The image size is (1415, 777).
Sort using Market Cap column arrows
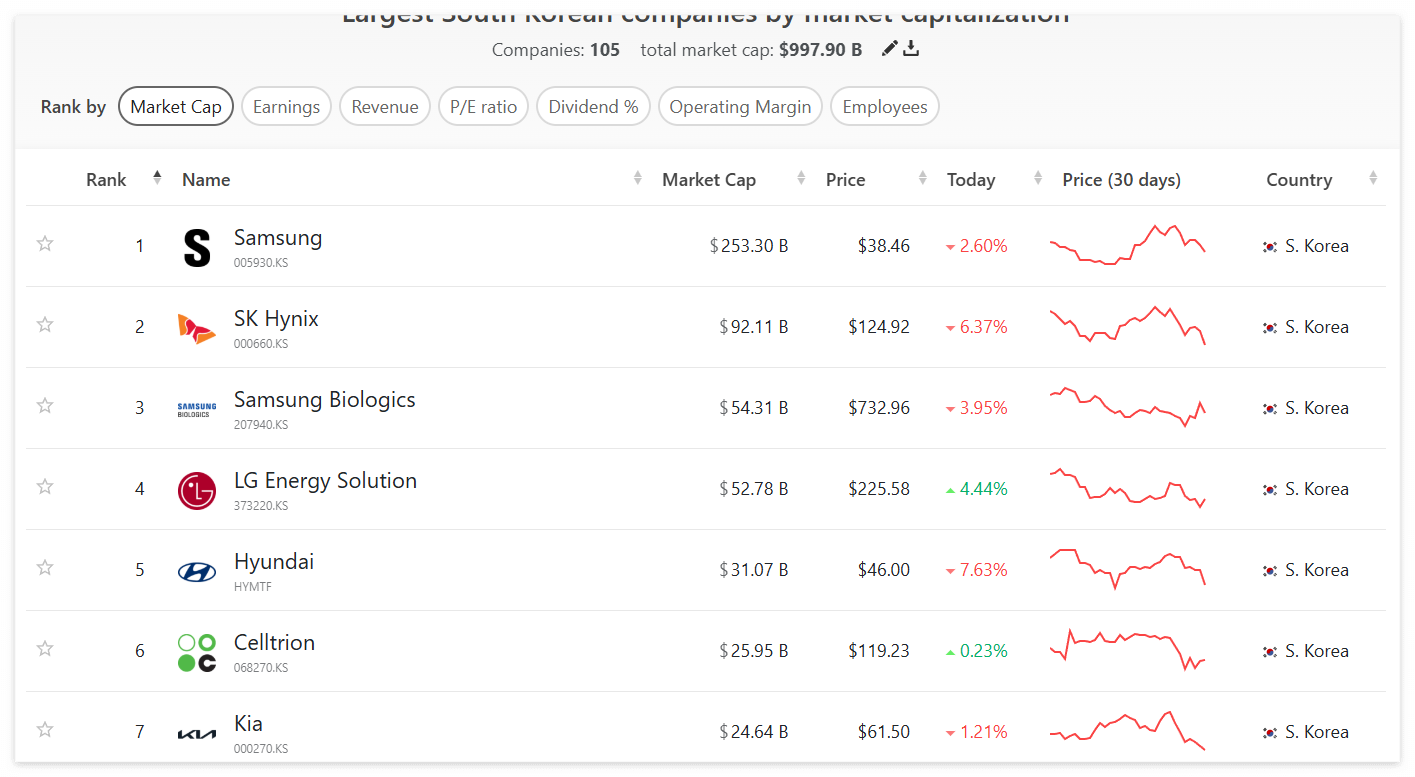(x=801, y=178)
